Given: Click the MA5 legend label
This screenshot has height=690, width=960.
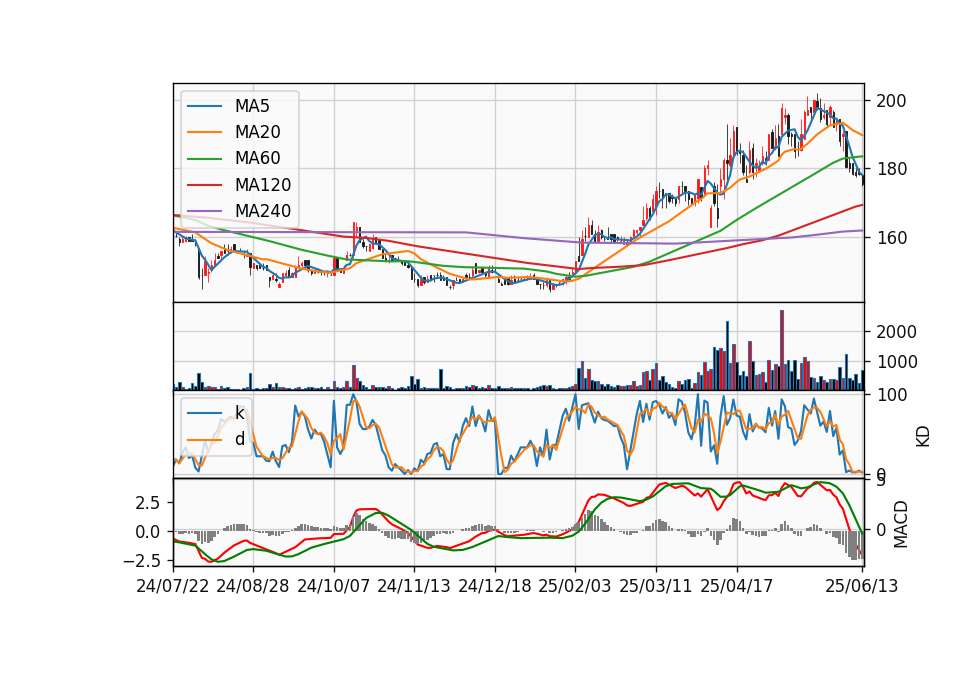Looking at the screenshot, I should coord(252,106).
